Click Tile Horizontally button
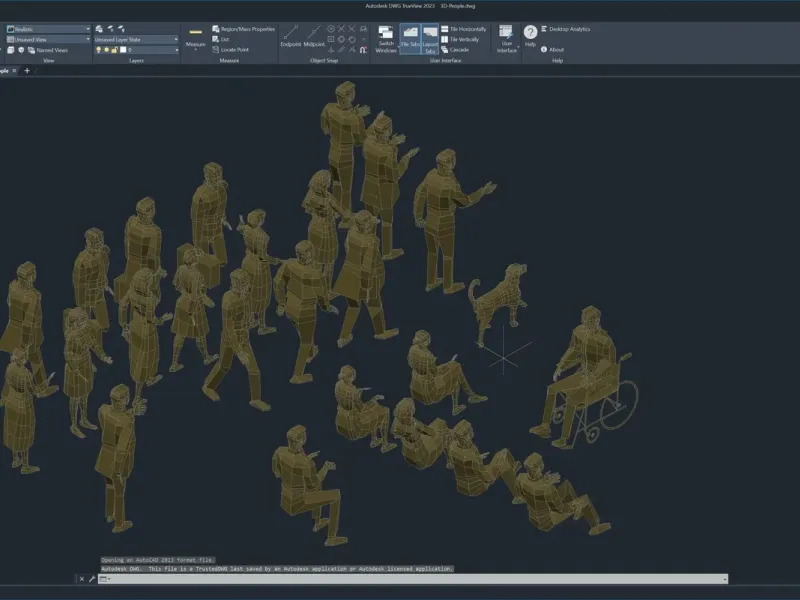 (466, 29)
